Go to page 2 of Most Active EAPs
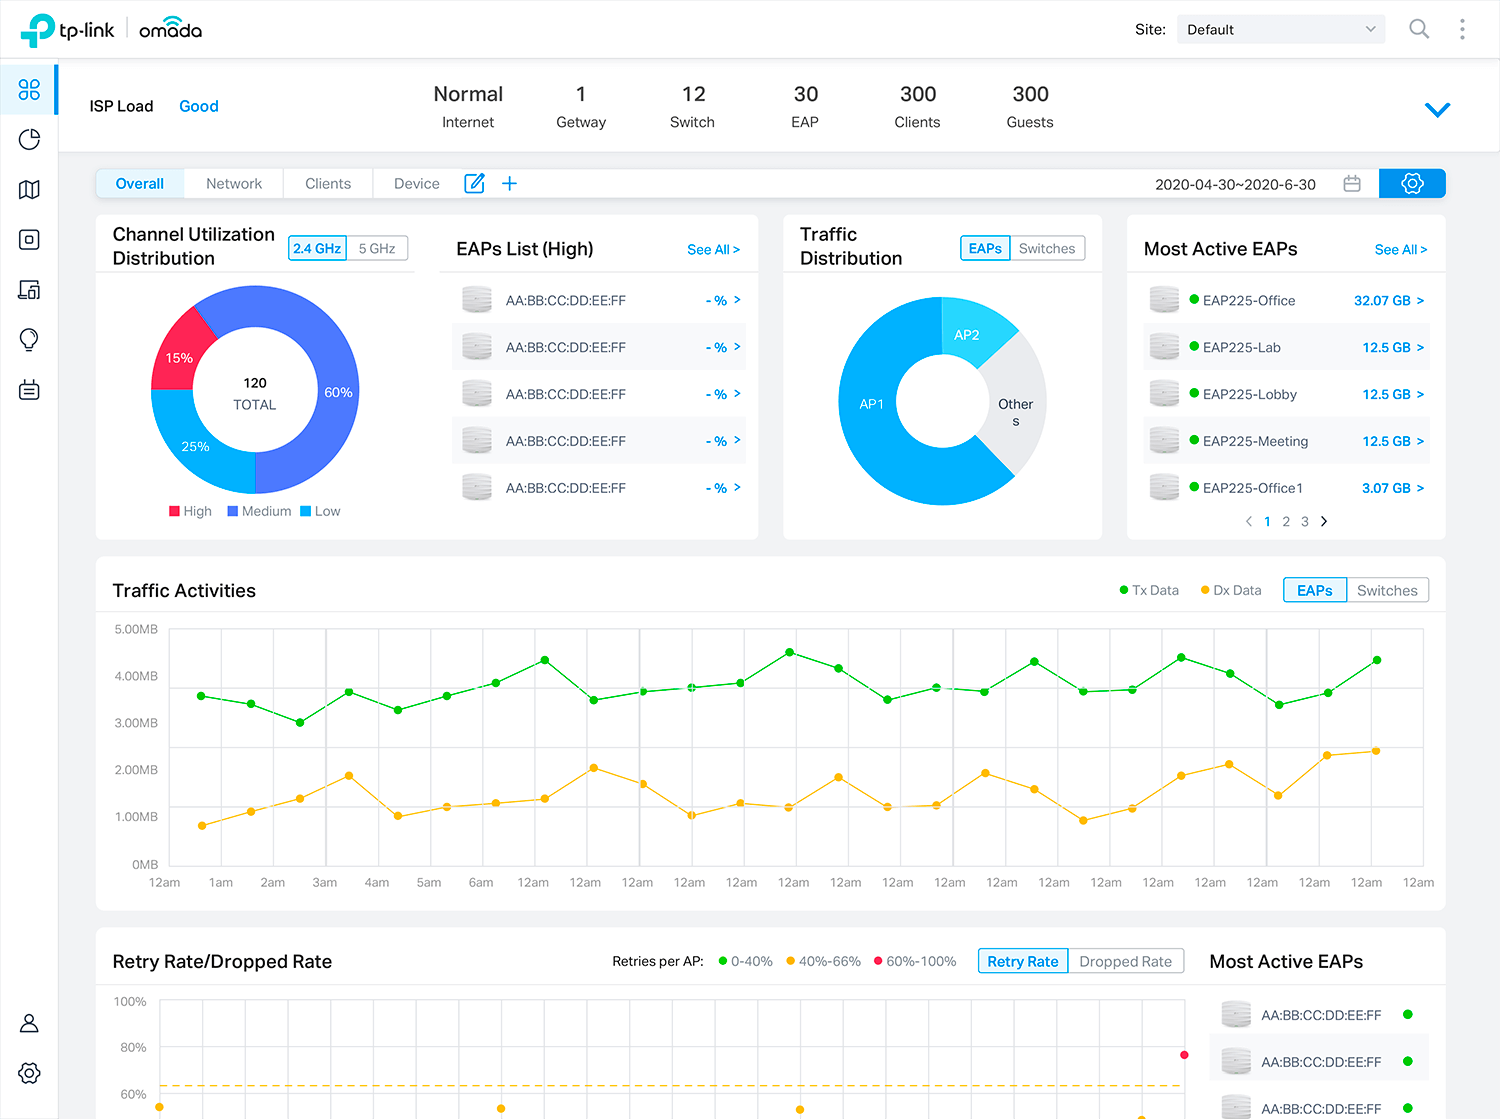 tap(1286, 522)
